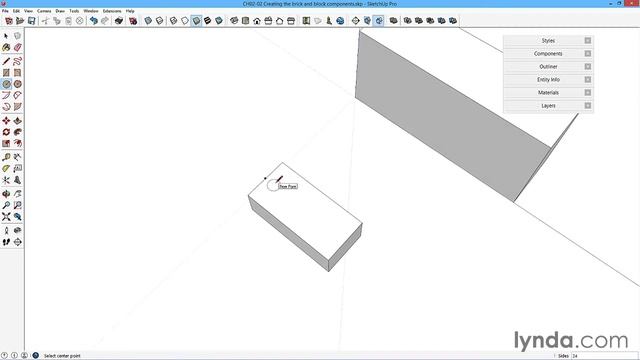Image resolution: width=640 pixels, height=360 pixels.
Task: Toggle Display Section Cuts
Action: coord(378,21)
